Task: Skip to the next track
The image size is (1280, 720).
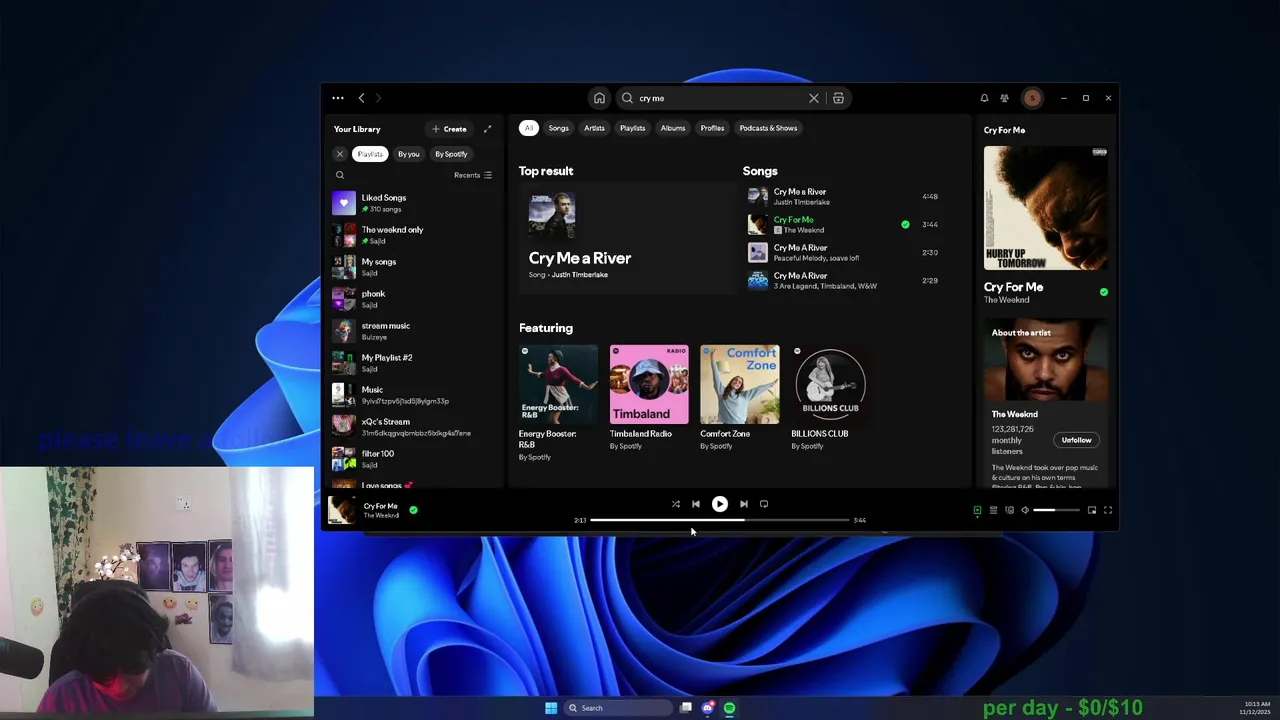Action: [x=744, y=504]
